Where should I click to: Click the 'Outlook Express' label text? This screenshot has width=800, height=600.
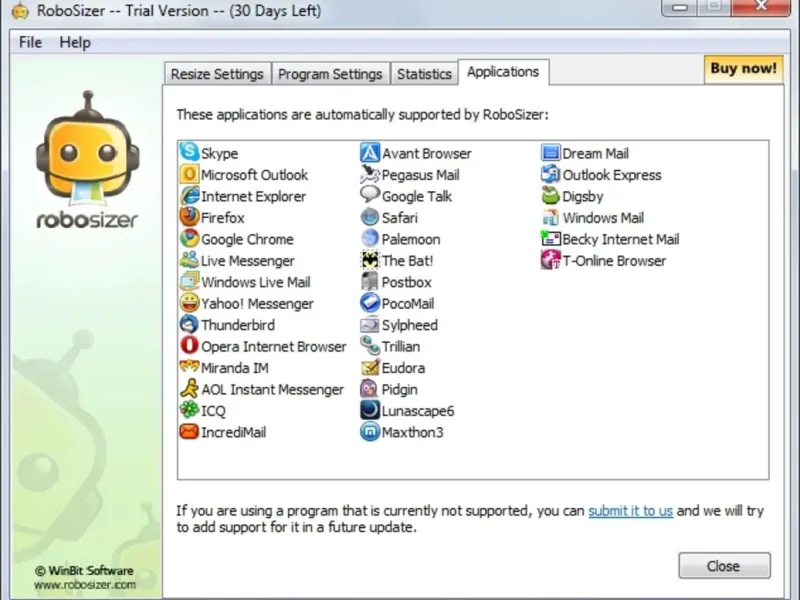click(x=612, y=175)
